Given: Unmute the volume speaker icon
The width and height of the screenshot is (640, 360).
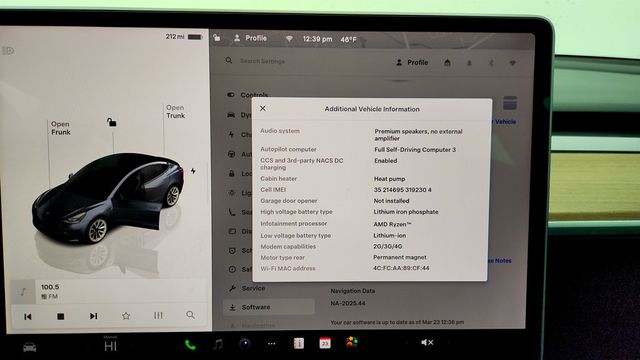Looking at the screenshot, I should click(427, 342).
